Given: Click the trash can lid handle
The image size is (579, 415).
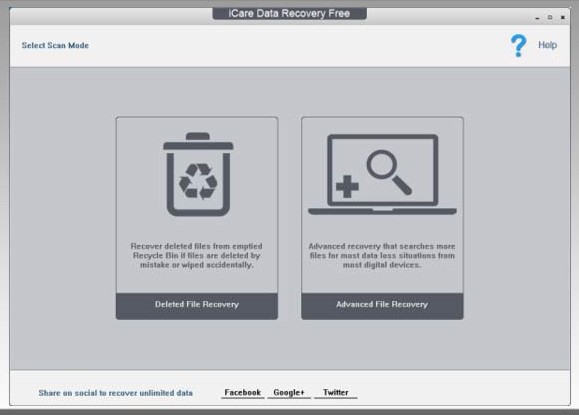Looking at the screenshot, I should pyautogui.click(x=198, y=136).
